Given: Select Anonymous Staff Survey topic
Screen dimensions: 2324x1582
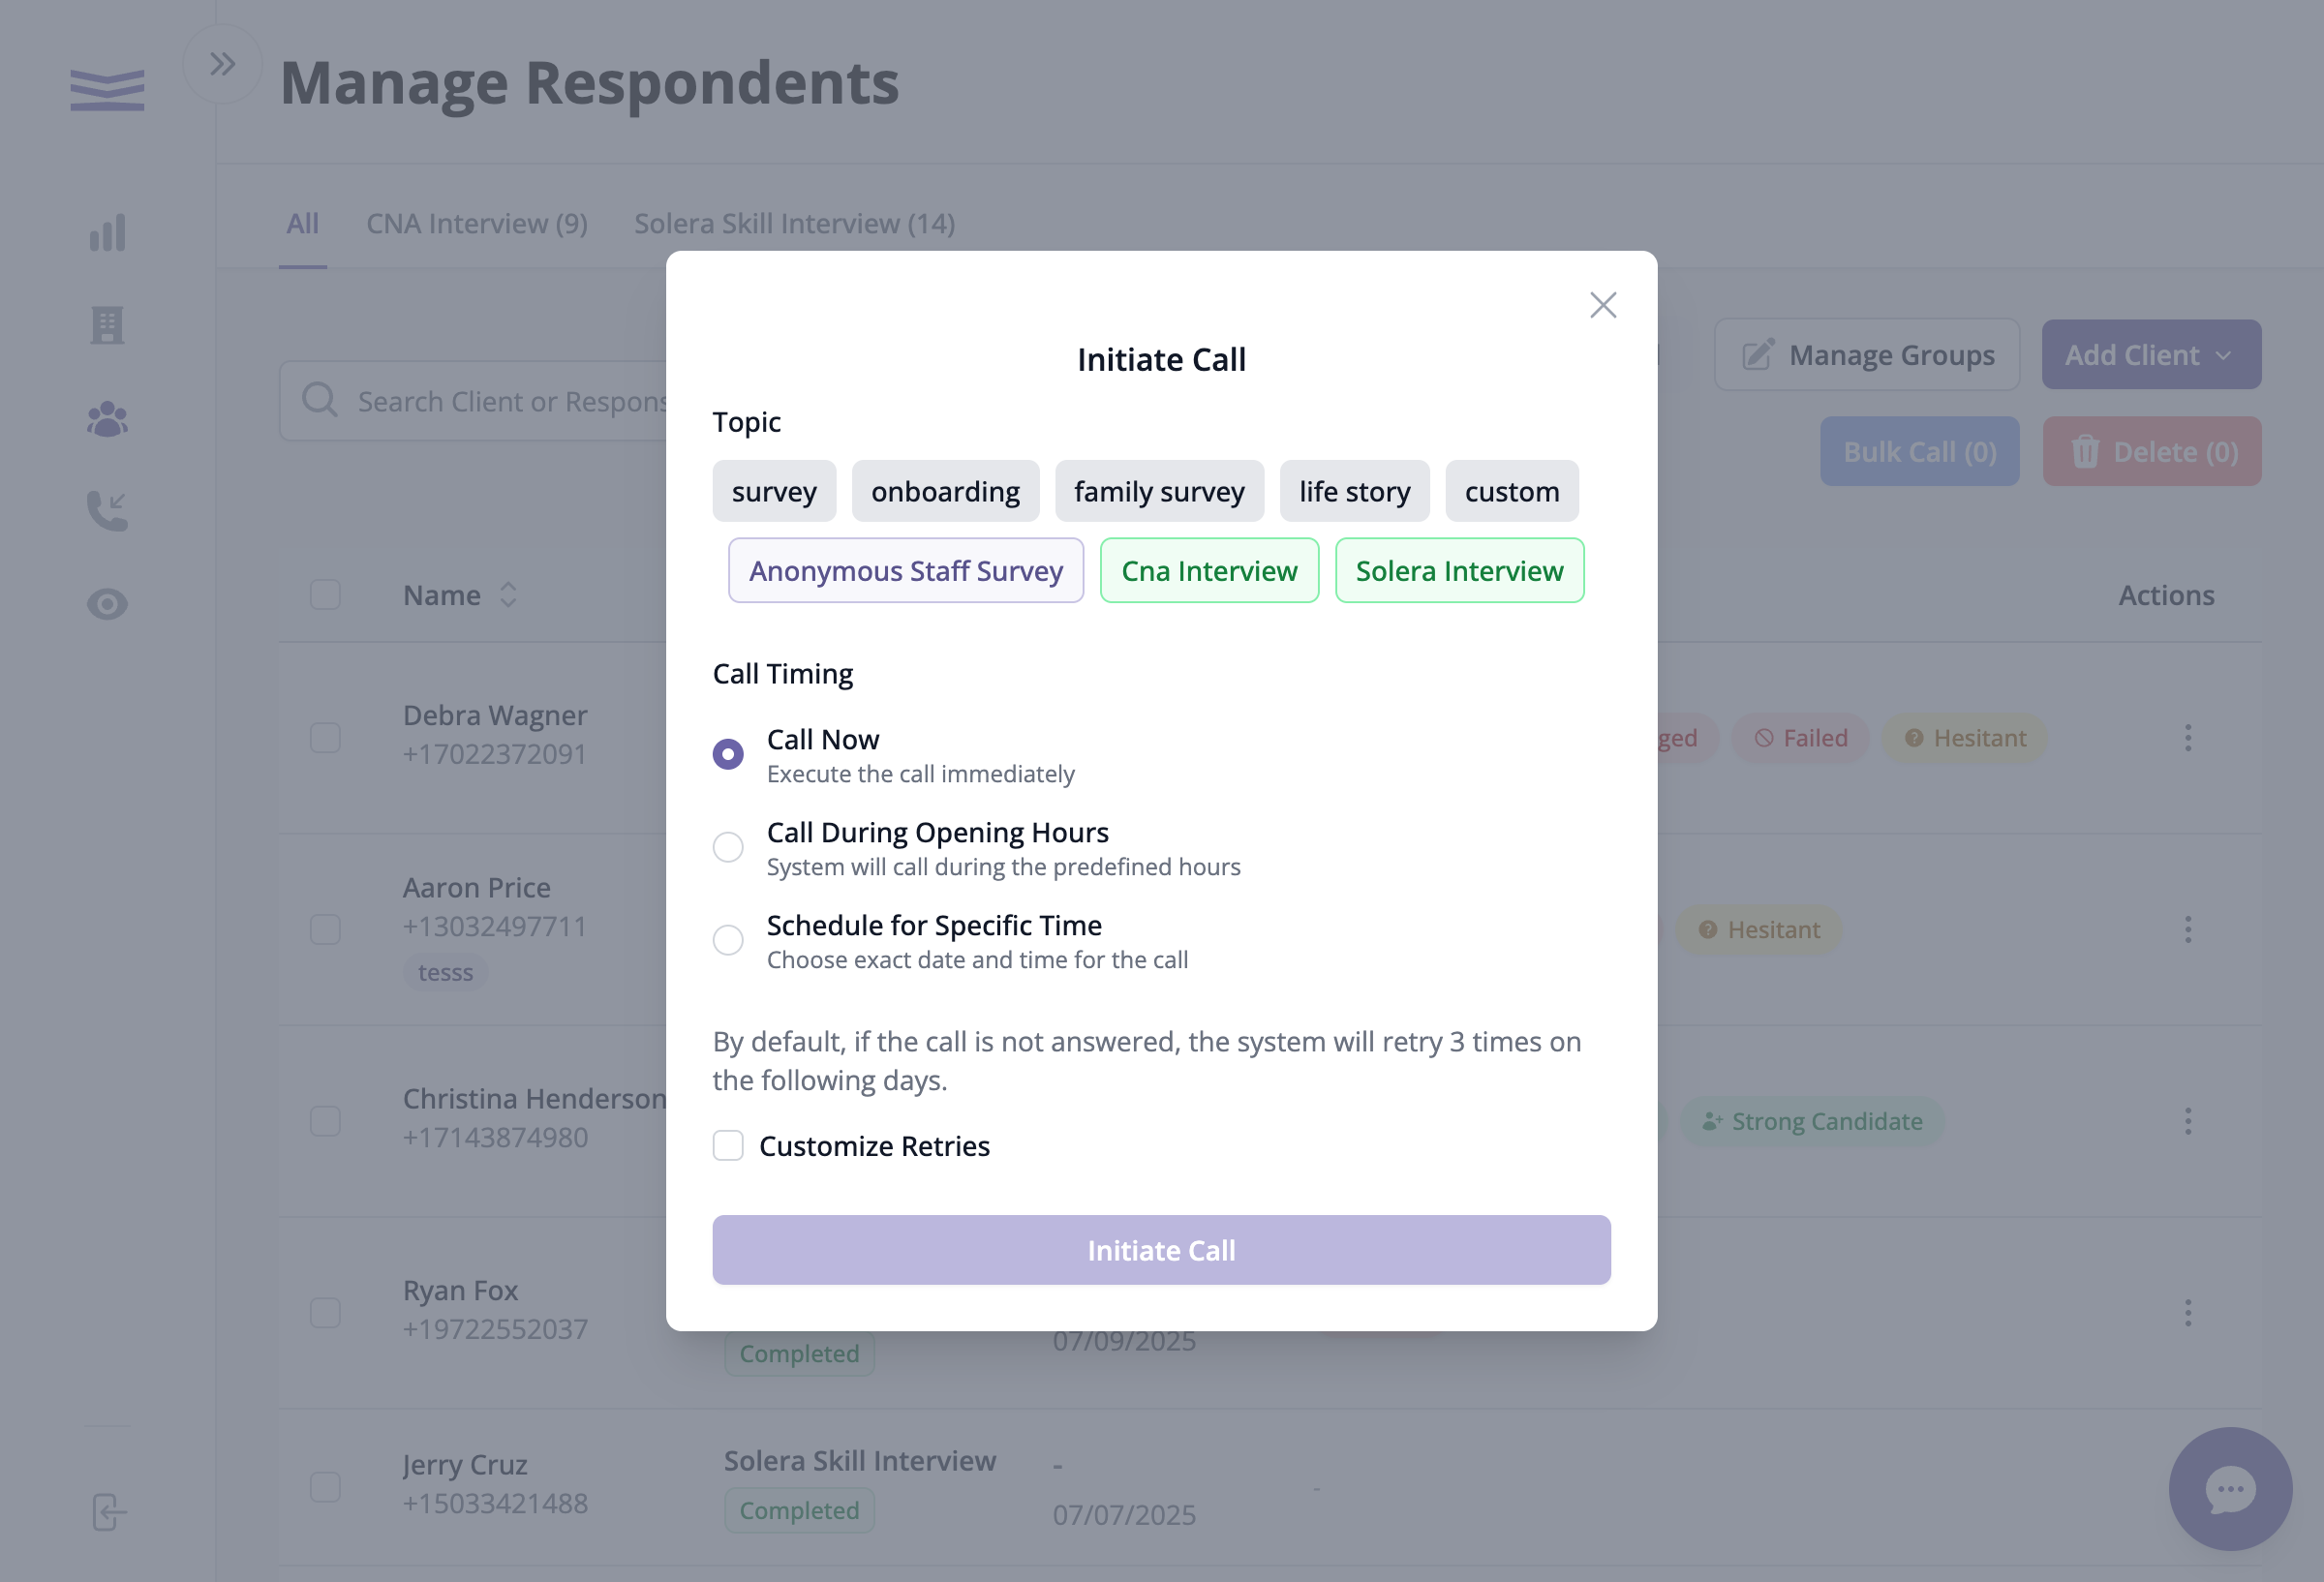Looking at the screenshot, I should [x=905, y=570].
